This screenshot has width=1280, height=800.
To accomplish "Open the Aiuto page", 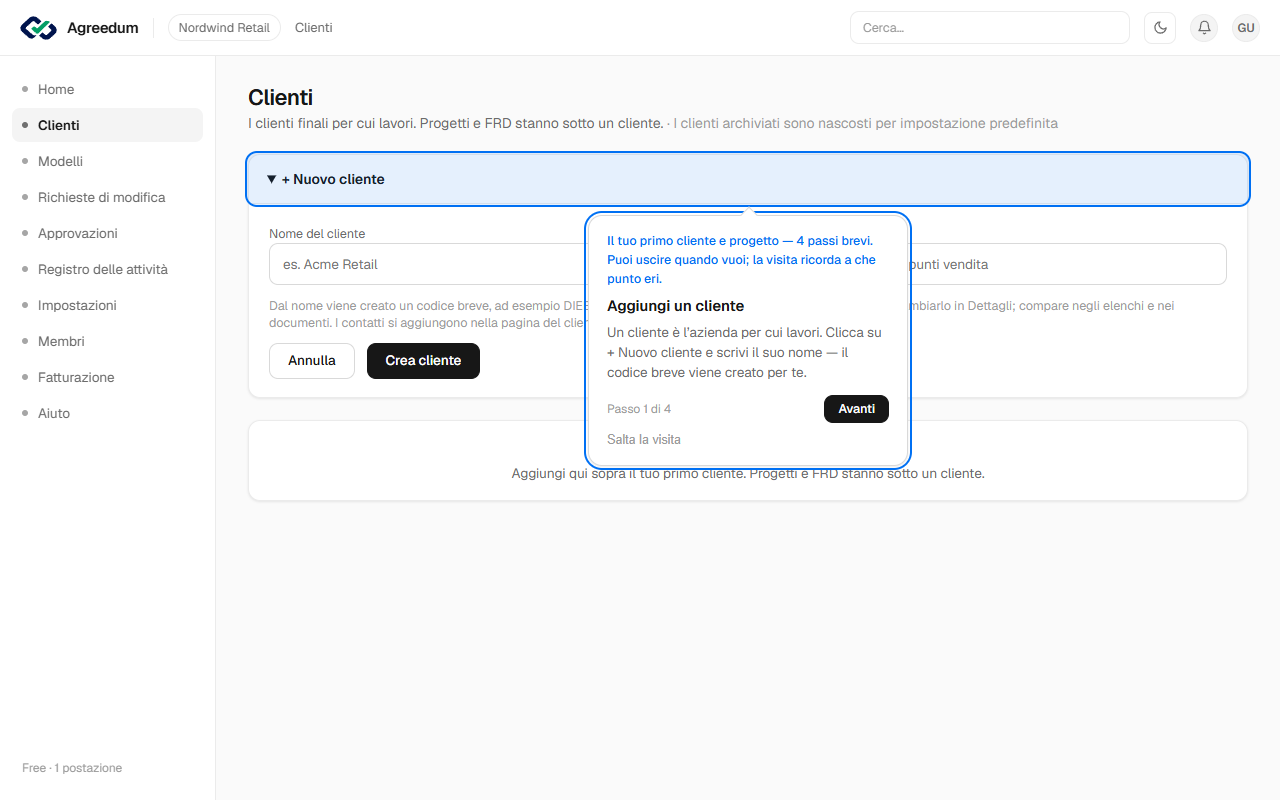I will 107,413.
